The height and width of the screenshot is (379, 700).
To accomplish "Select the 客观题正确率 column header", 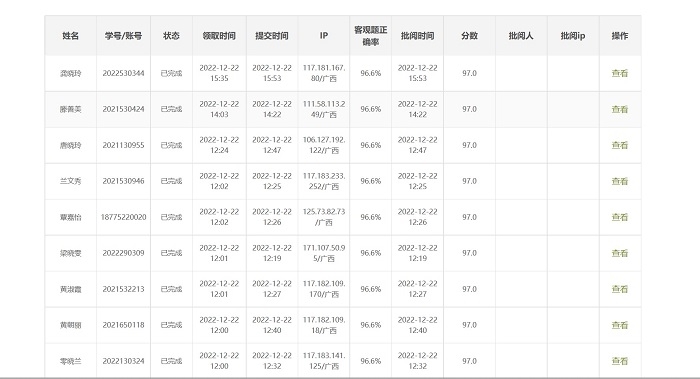I will click(x=371, y=36).
